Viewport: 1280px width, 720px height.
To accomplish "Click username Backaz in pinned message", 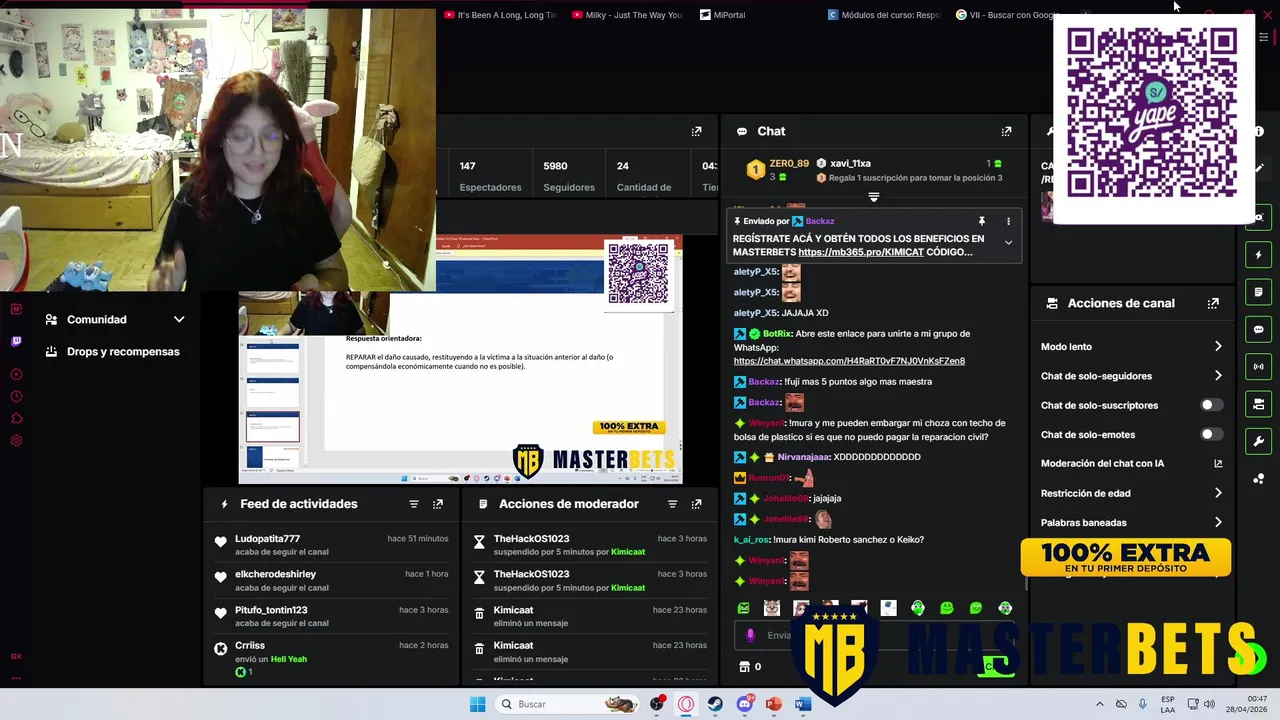I will tap(819, 221).
